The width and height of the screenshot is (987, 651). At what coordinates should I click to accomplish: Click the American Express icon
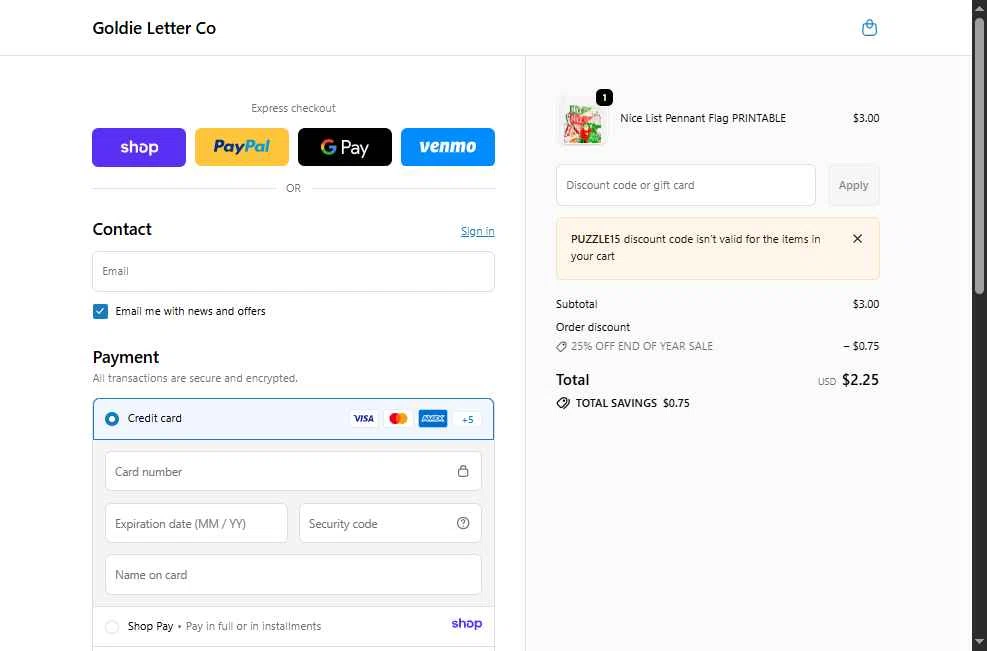coord(433,419)
